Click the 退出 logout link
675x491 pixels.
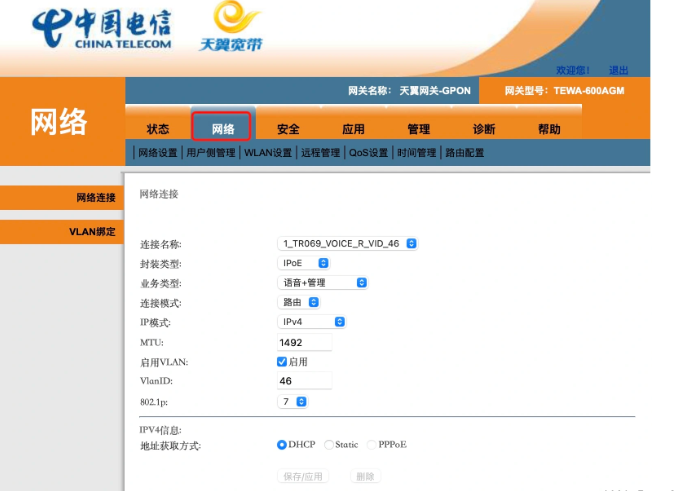619,70
